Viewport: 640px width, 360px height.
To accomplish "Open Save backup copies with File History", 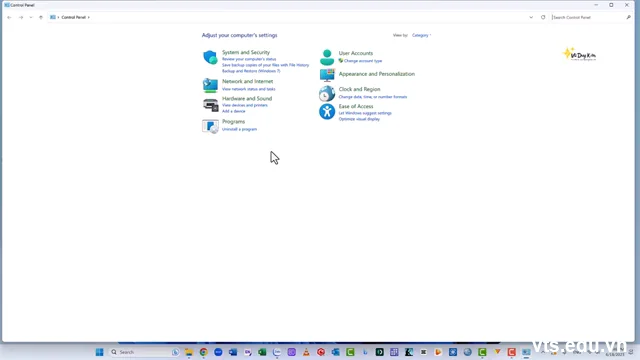I will tap(265, 65).
